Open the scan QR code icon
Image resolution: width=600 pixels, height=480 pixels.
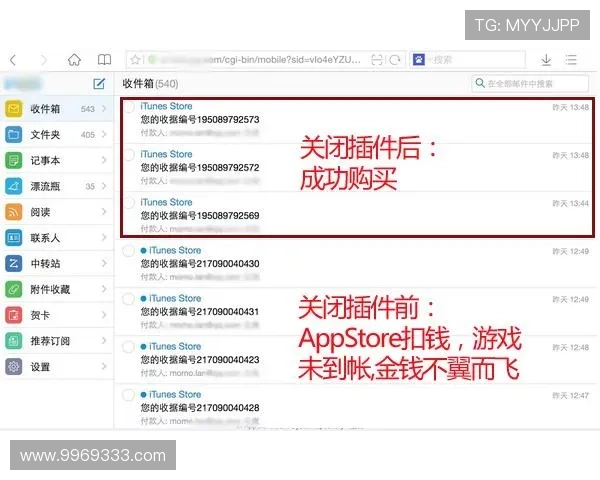[377, 60]
